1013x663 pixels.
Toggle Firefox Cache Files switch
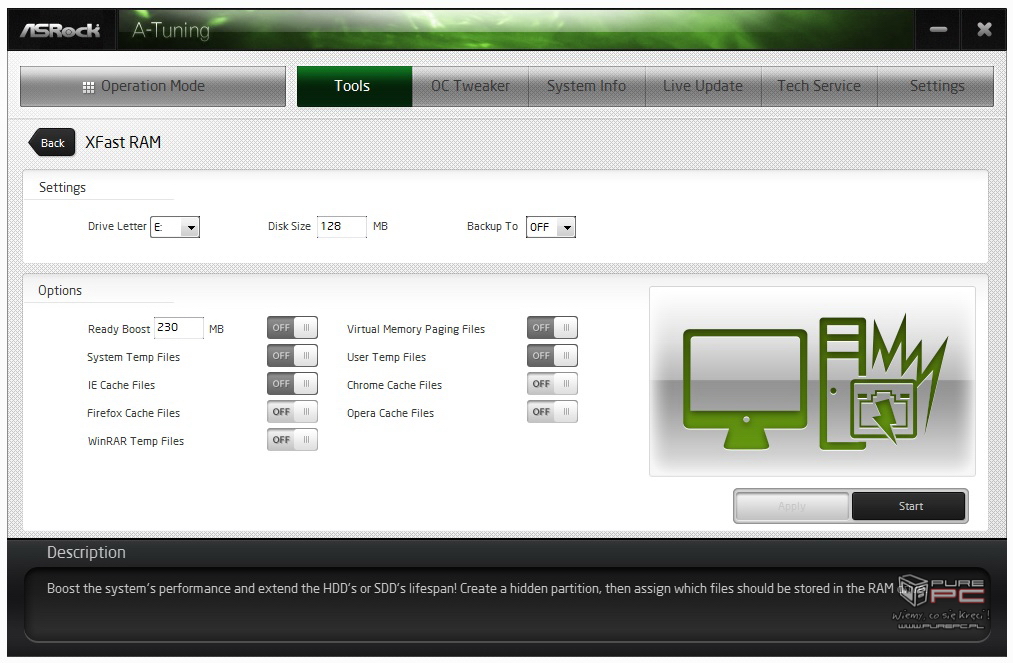pos(292,412)
